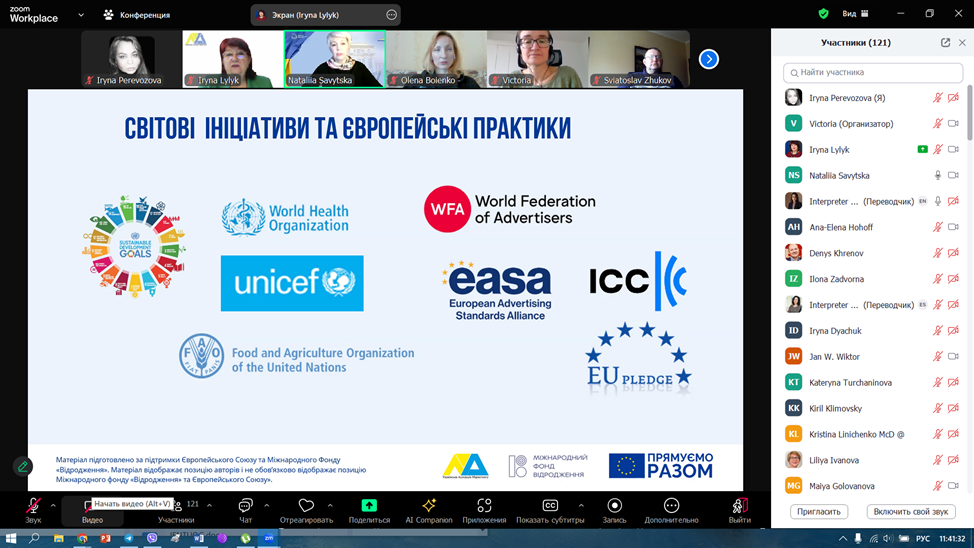974x548 pixels.
Task: Select the Экран (Iryna Lylyk) tab
Action: click(325, 14)
